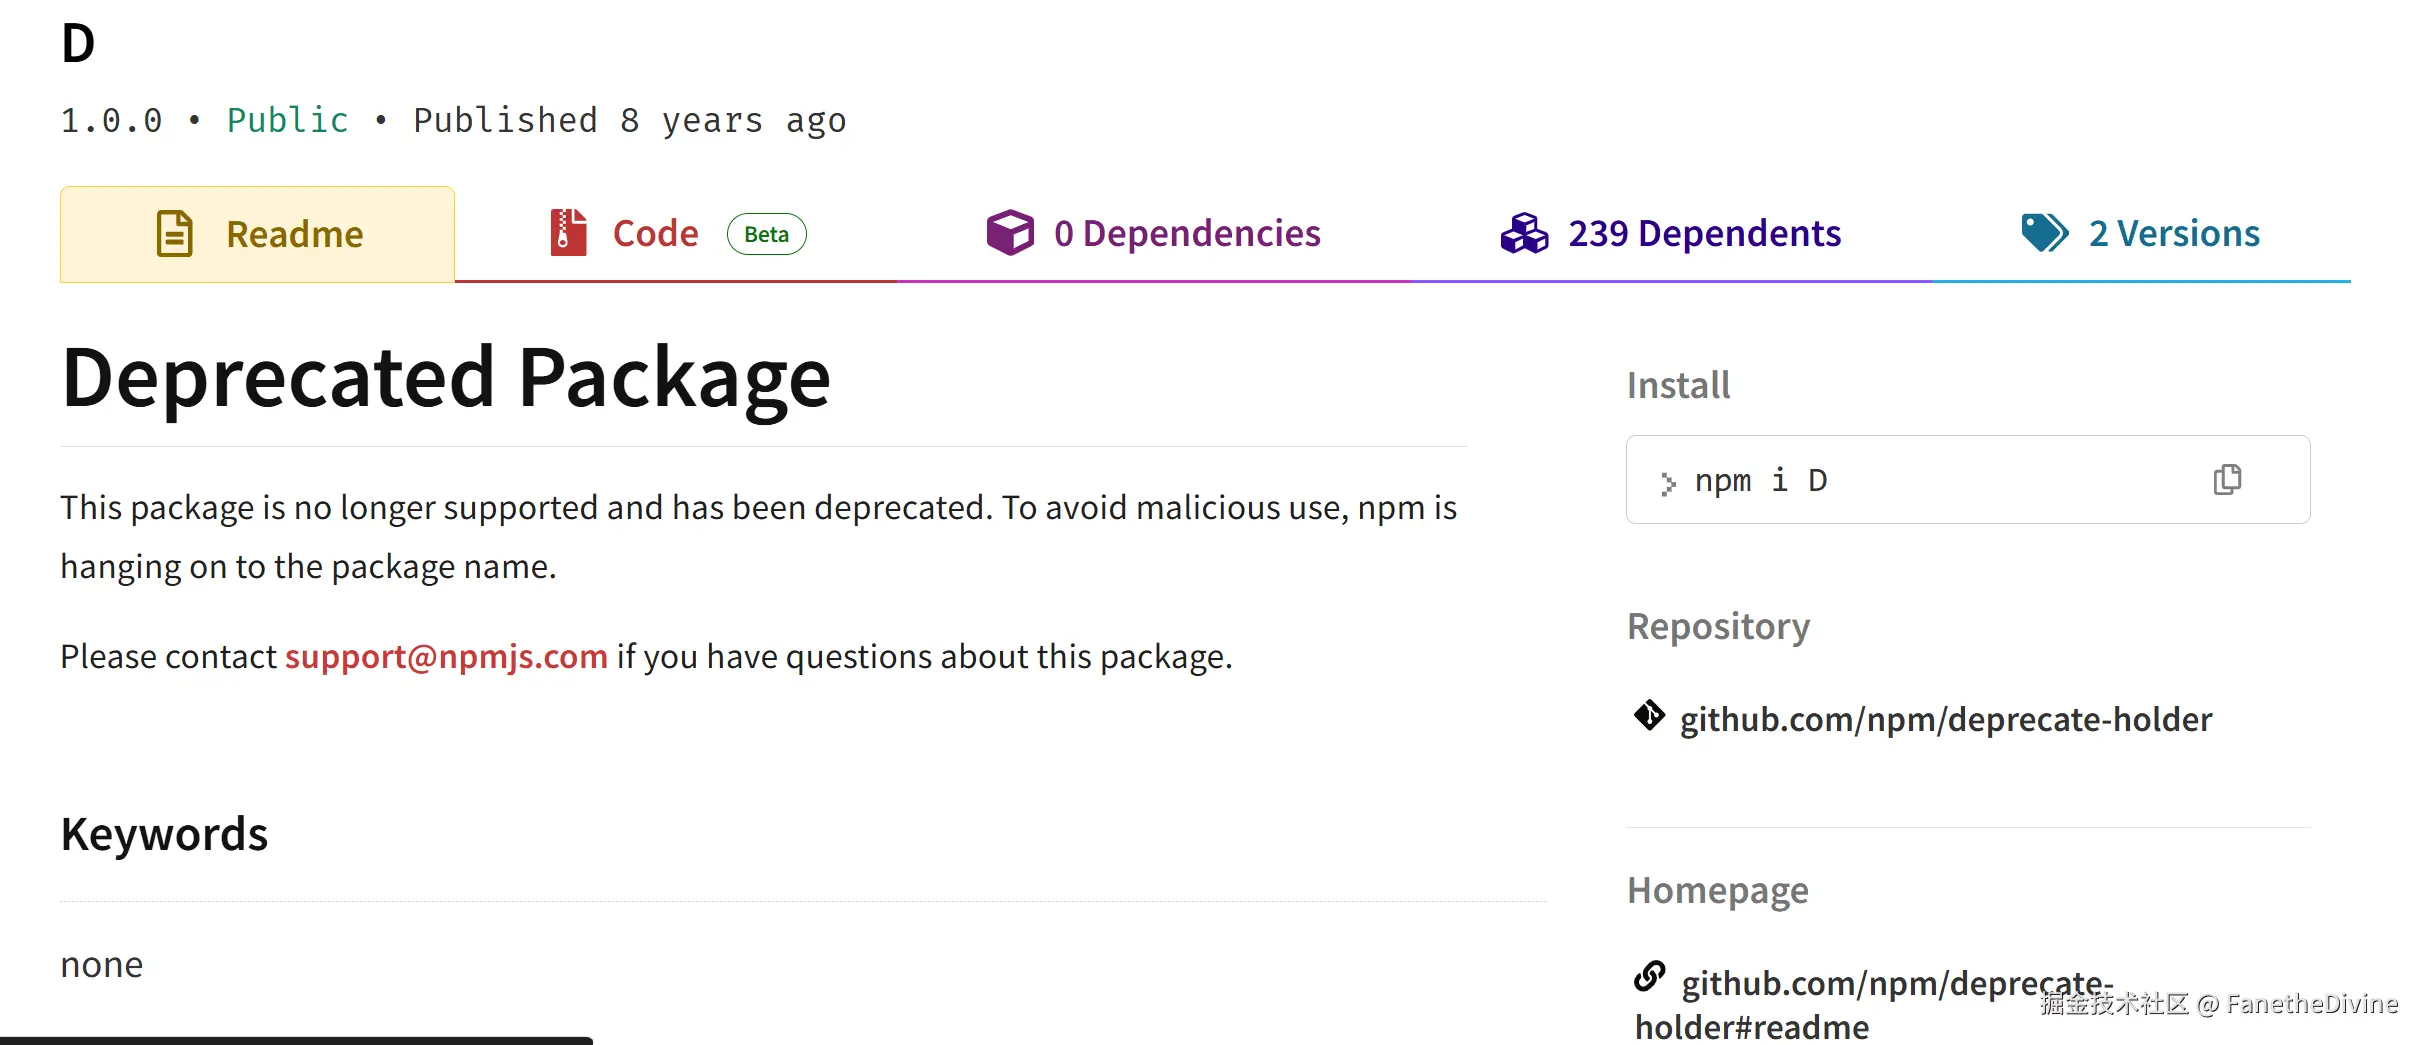The image size is (2426, 1045).
Task: Click the Deprecated Package heading
Action: click(446, 378)
